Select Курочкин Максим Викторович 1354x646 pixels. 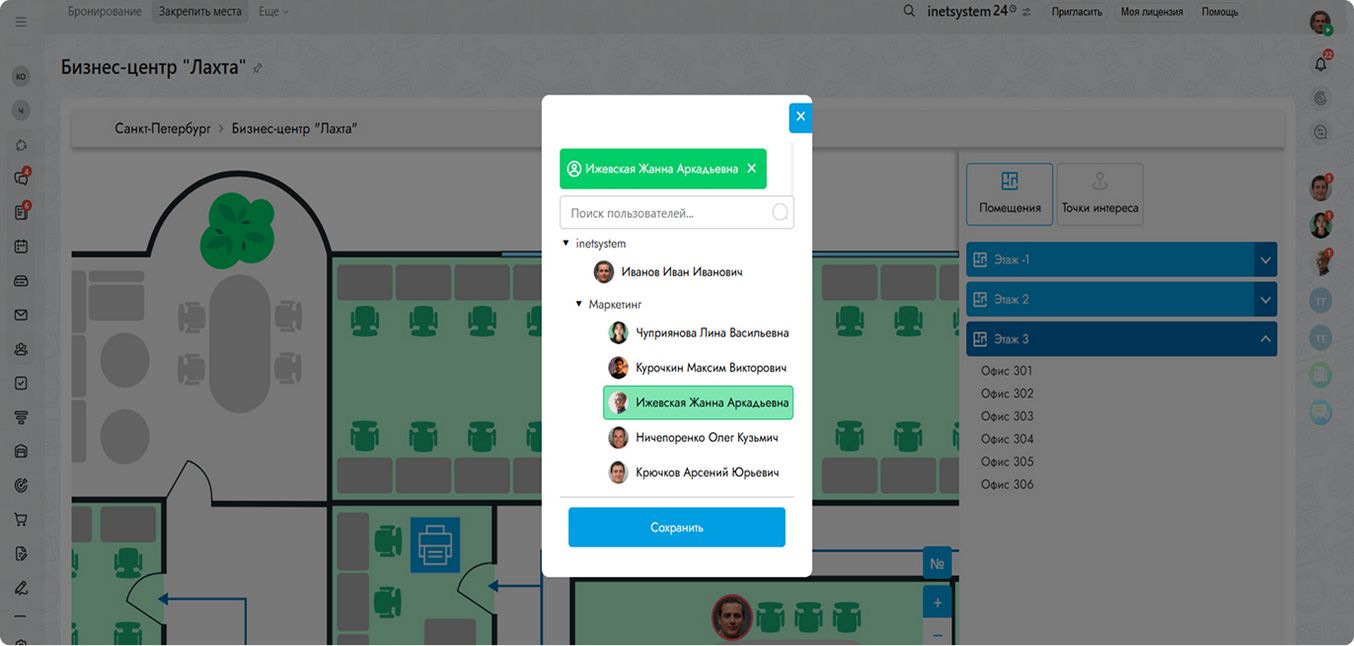[697, 368]
